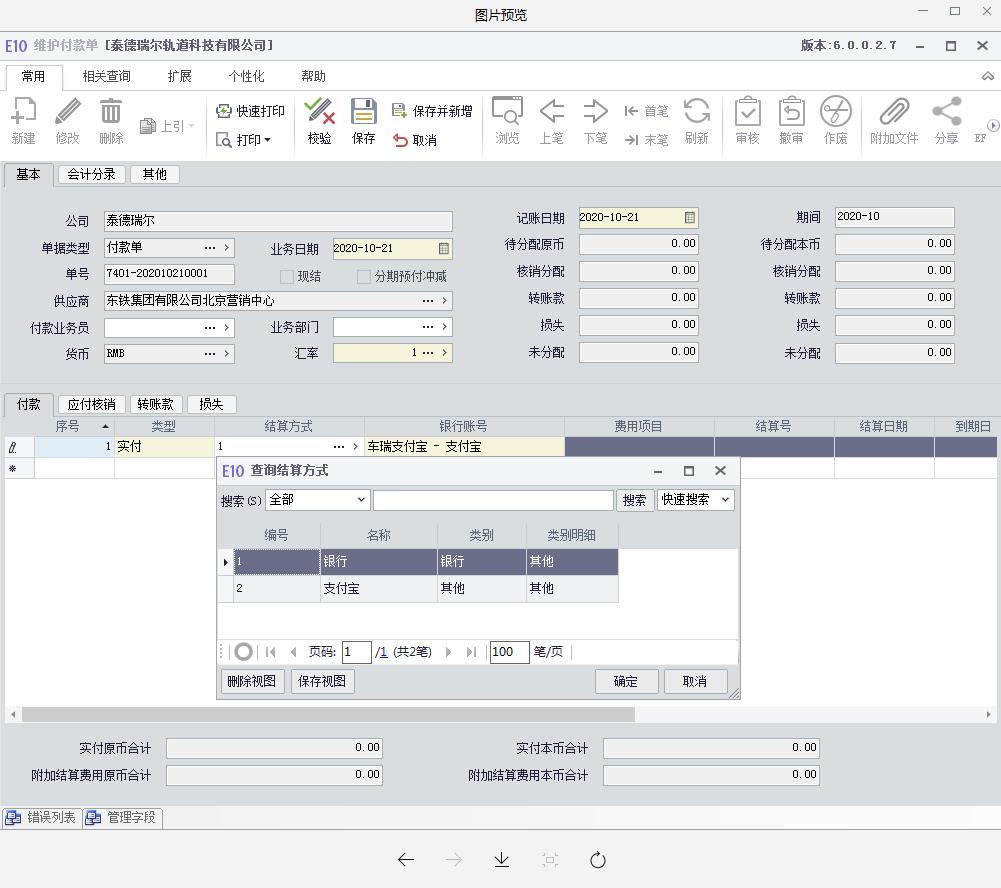Click the 取消 undo arrow in toolbar
1001x888 pixels.
click(x=400, y=140)
